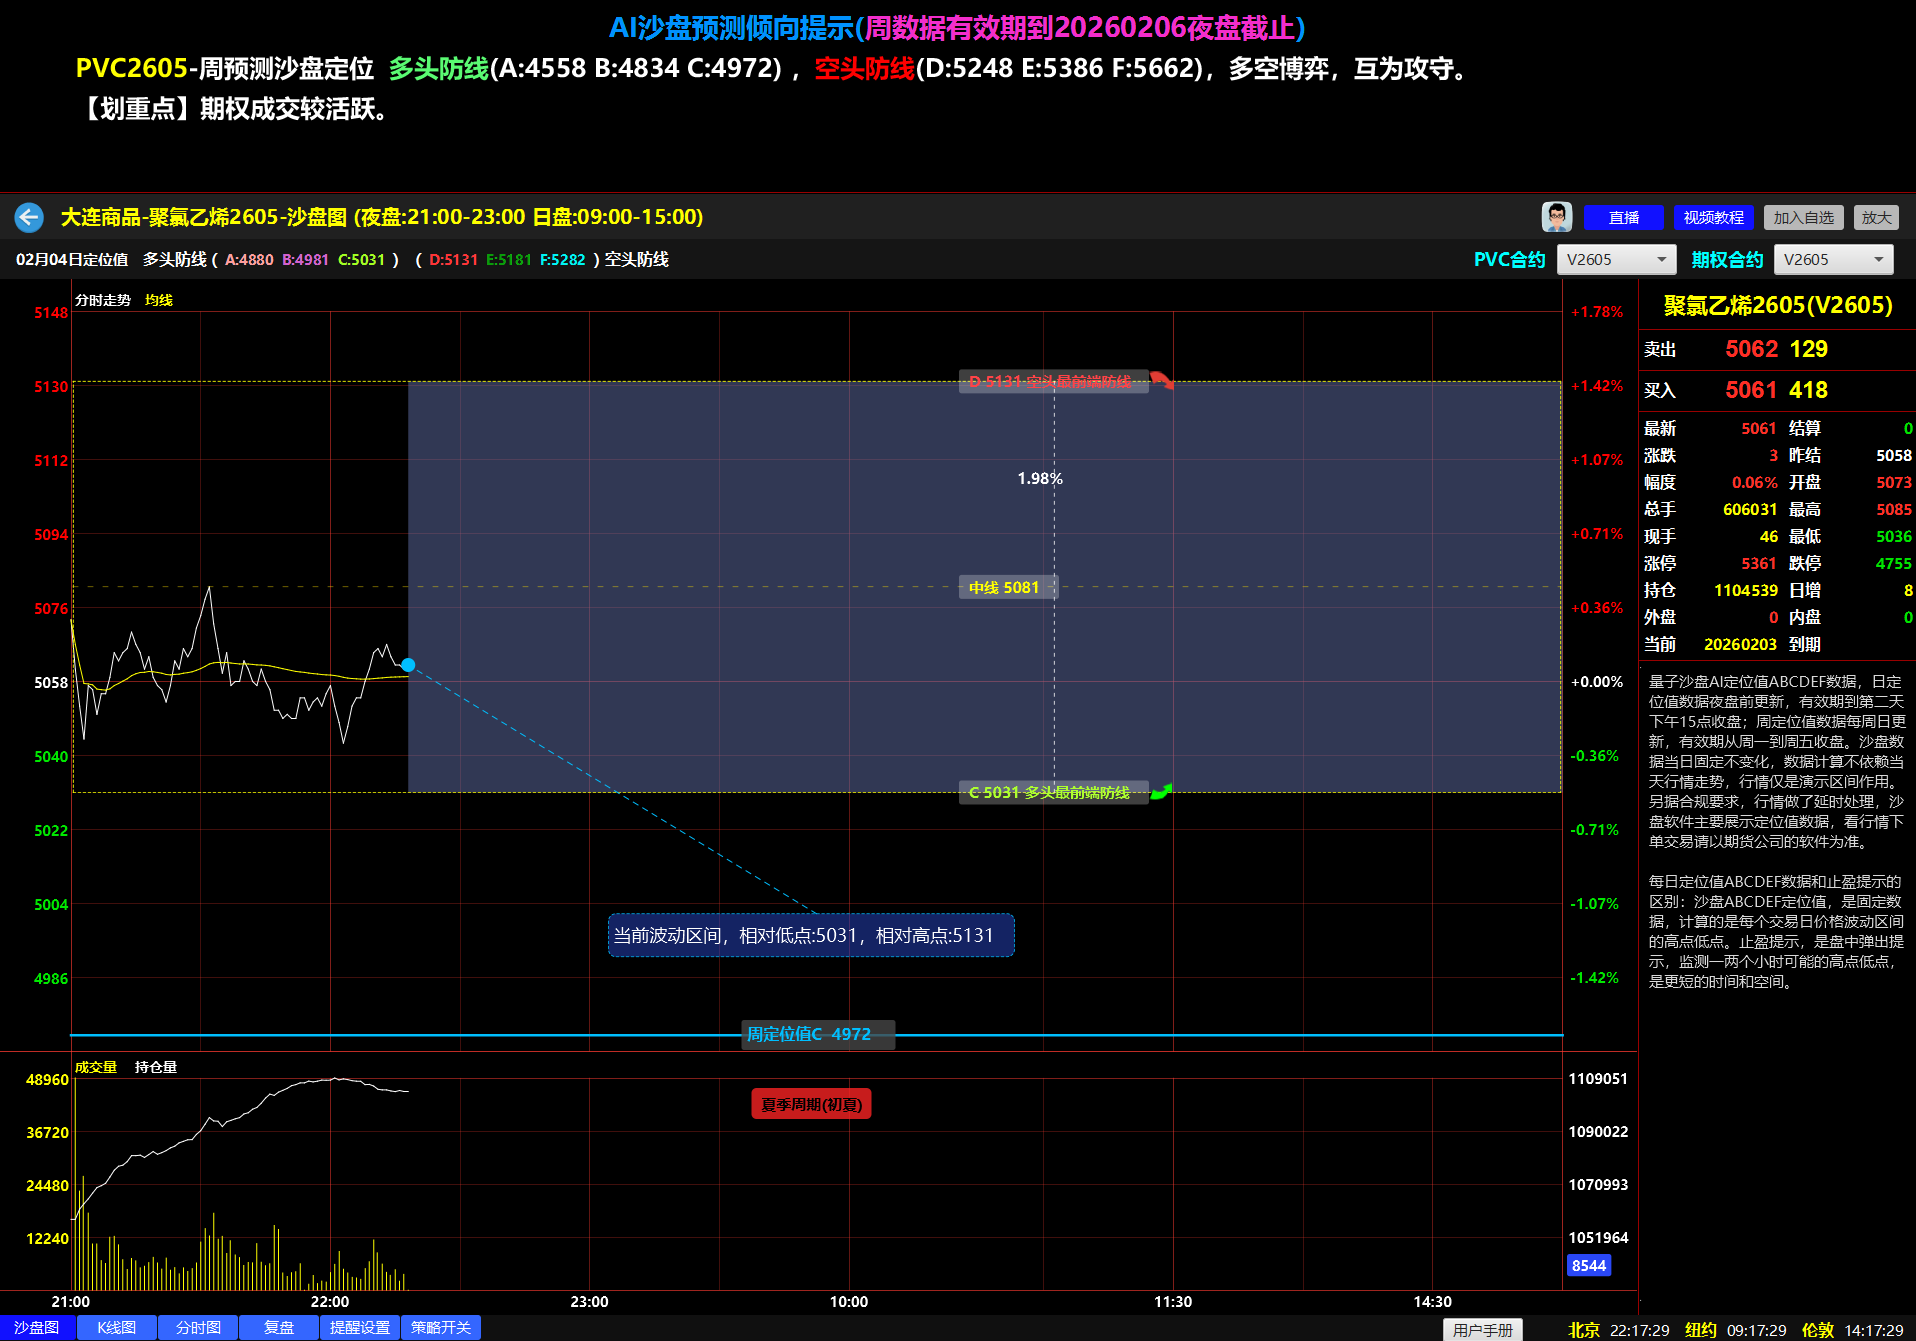Click the blue 8544 volume badge
This screenshot has width=1916, height=1341.
(1588, 1265)
